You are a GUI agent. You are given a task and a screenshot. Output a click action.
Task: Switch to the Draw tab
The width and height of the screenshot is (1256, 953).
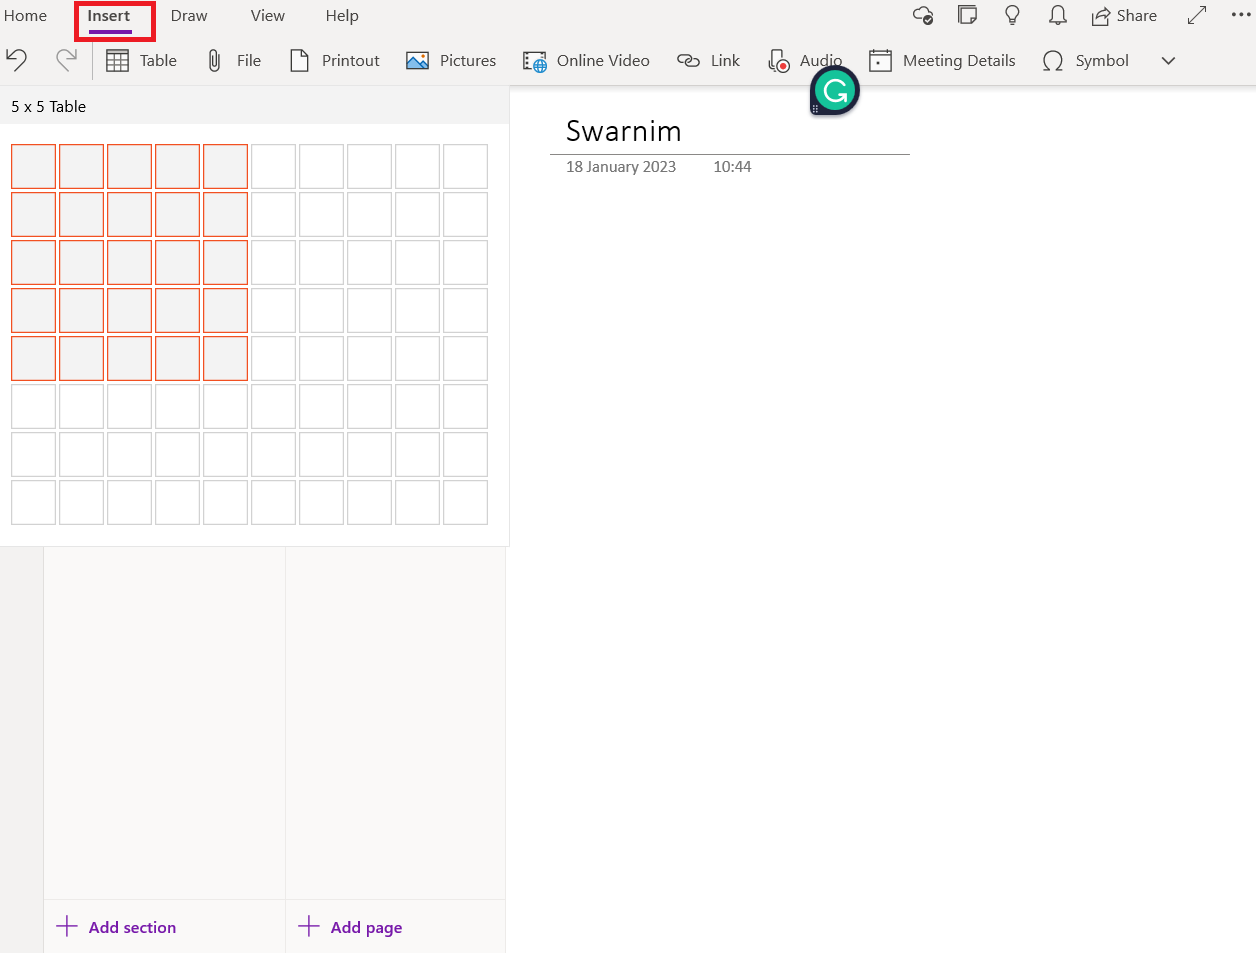(189, 16)
